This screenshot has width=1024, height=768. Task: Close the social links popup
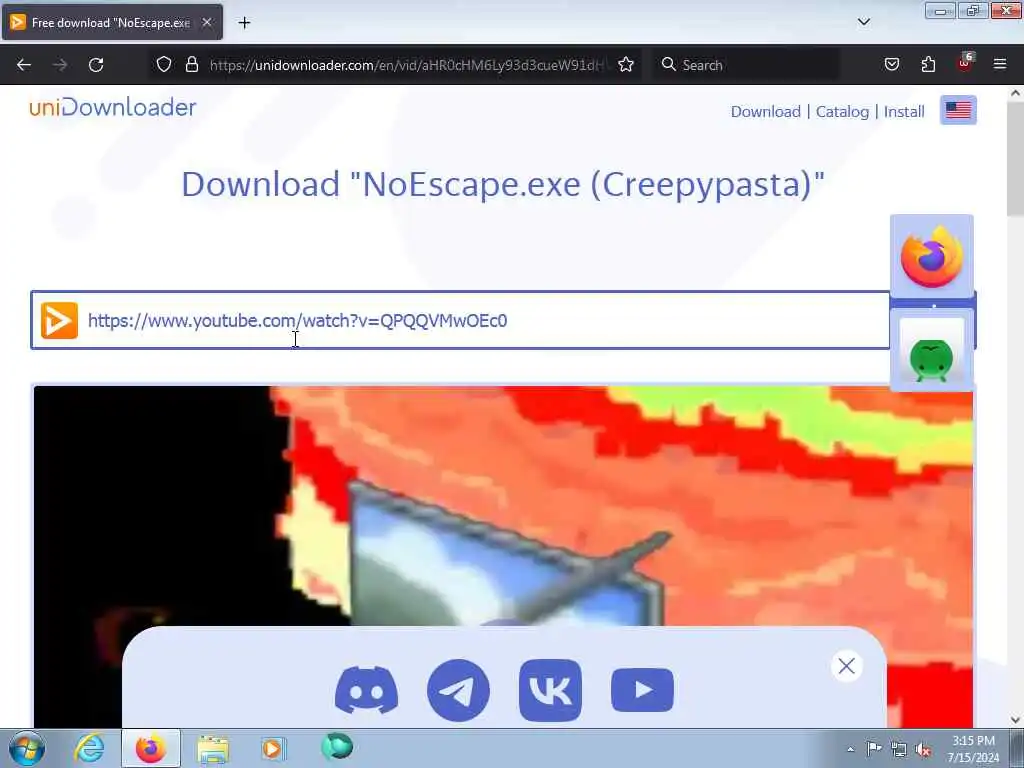click(847, 666)
